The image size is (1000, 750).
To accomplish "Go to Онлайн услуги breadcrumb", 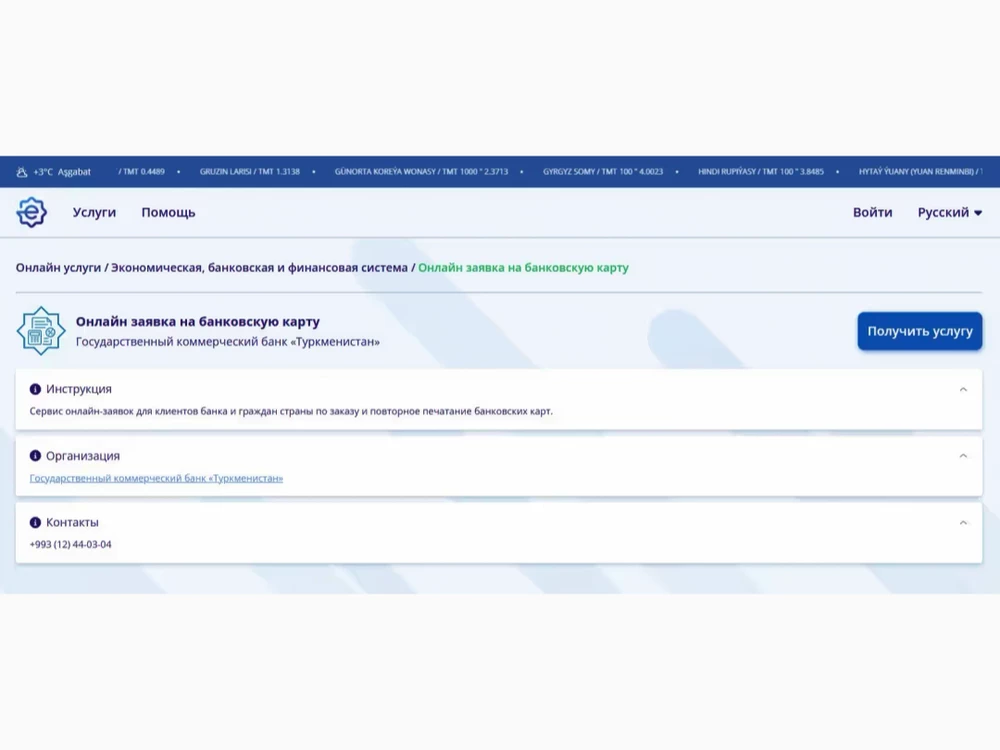I will 59,268.
